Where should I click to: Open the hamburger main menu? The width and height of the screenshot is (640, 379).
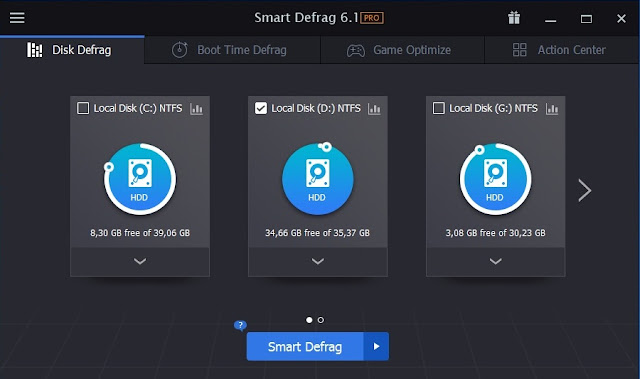17,18
